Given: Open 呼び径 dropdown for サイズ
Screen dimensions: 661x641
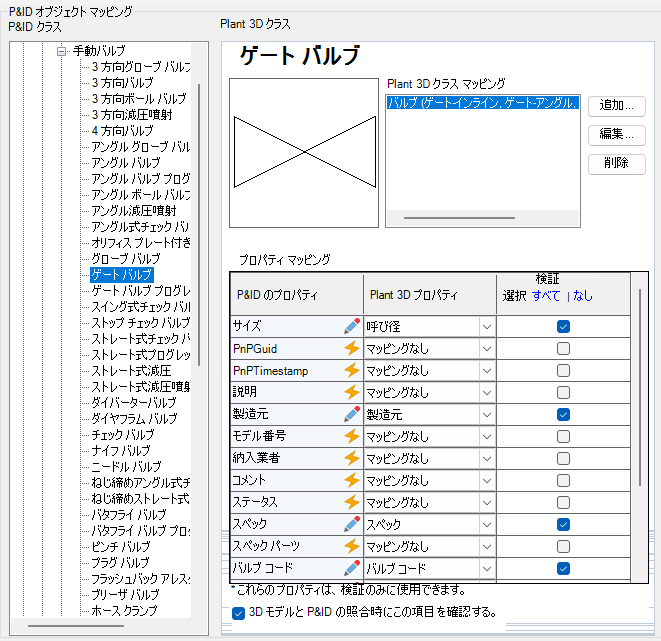Looking at the screenshot, I should (487, 327).
